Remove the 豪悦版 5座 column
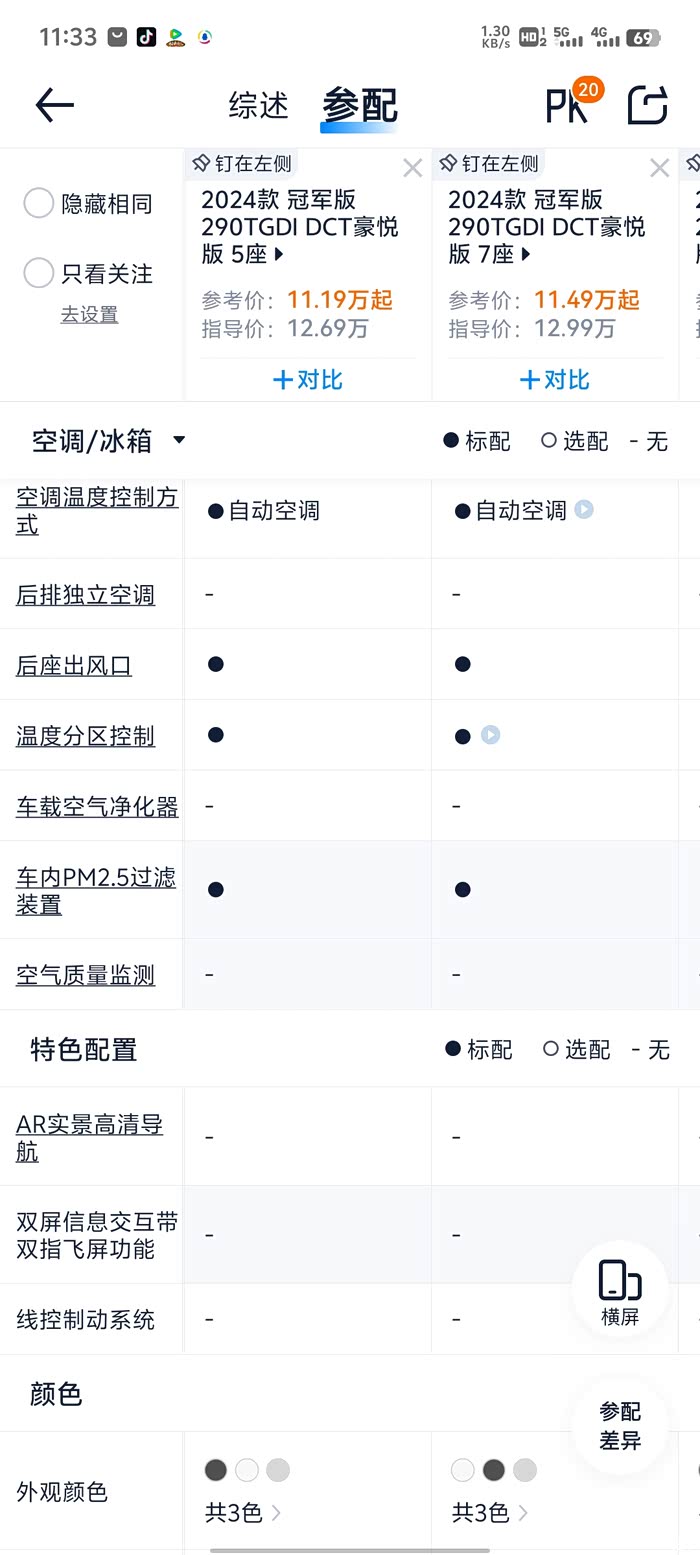This screenshot has height=1555, width=700. pyautogui.click(x=412, y=168)
